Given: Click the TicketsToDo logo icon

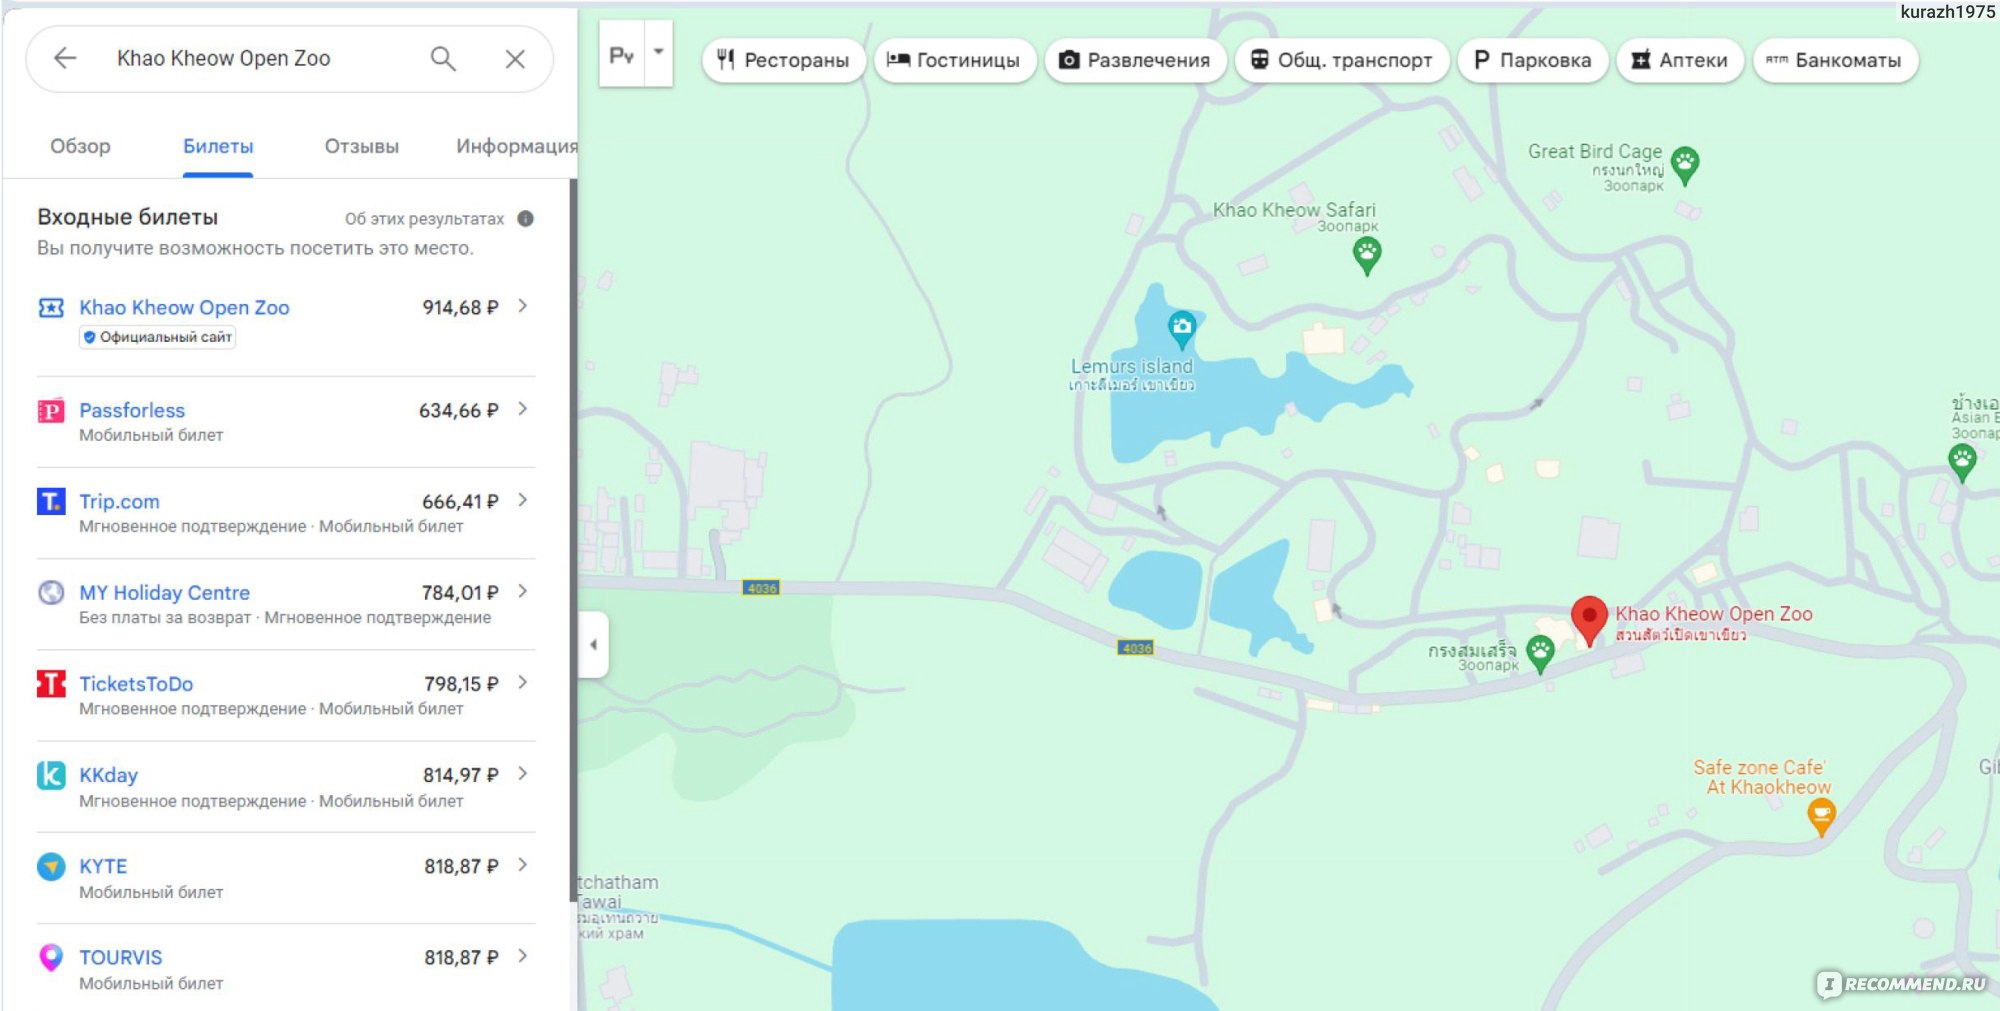Looking at the screenshot, I should tap(51, 684).
